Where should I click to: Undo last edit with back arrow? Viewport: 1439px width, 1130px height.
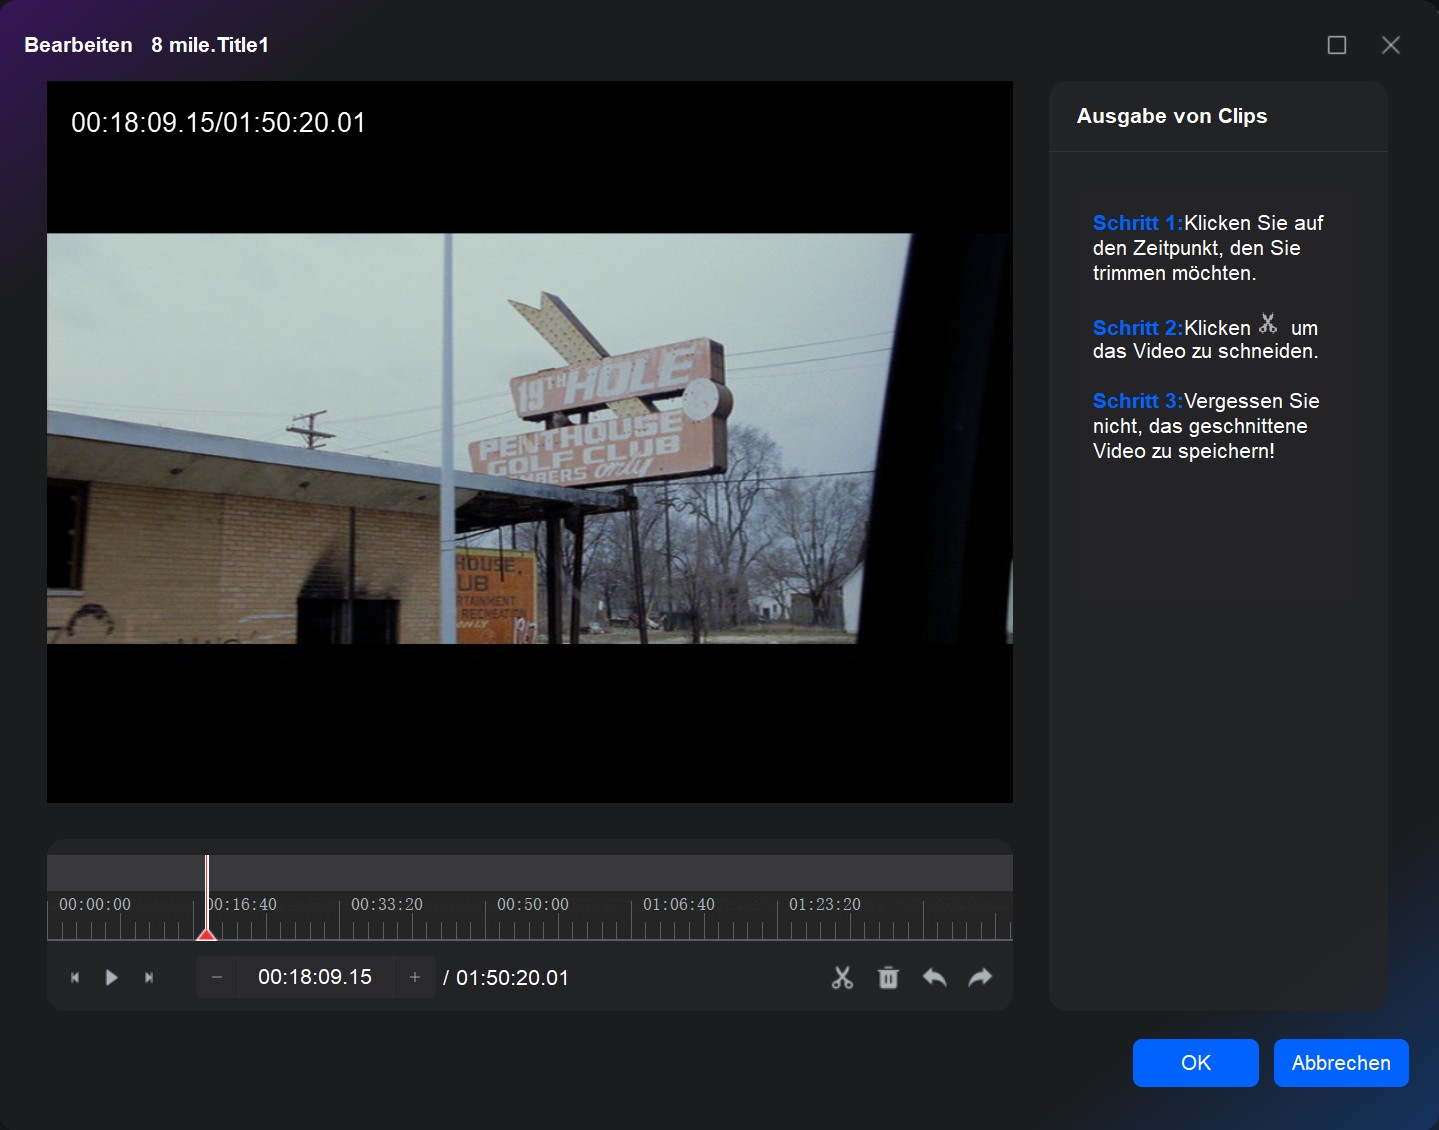(x=934, y=977)
